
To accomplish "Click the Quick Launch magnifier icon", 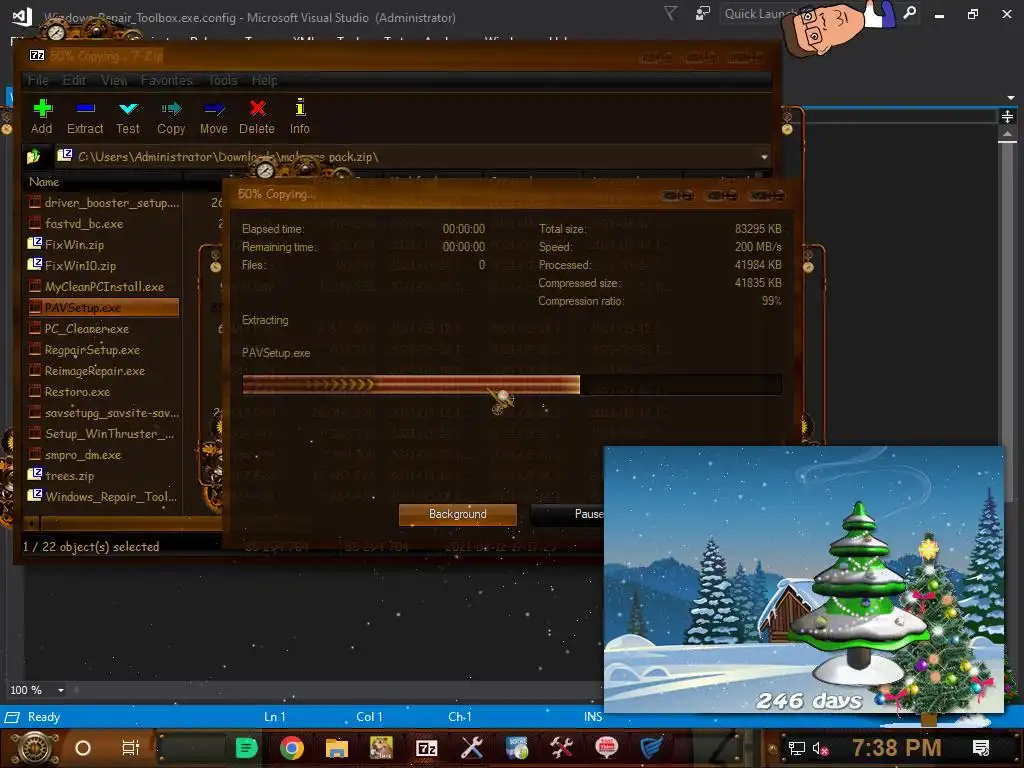I will pos(910,13).
